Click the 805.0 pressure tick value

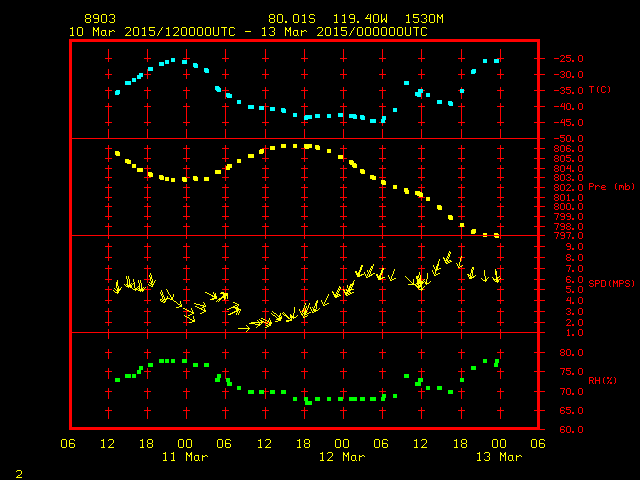569,158
